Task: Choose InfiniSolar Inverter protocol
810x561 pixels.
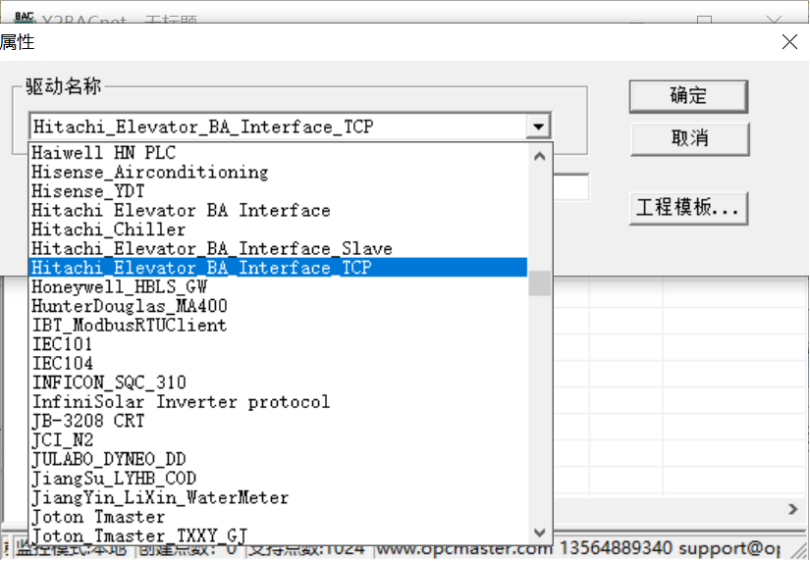Action: click(x=278, y=401)
